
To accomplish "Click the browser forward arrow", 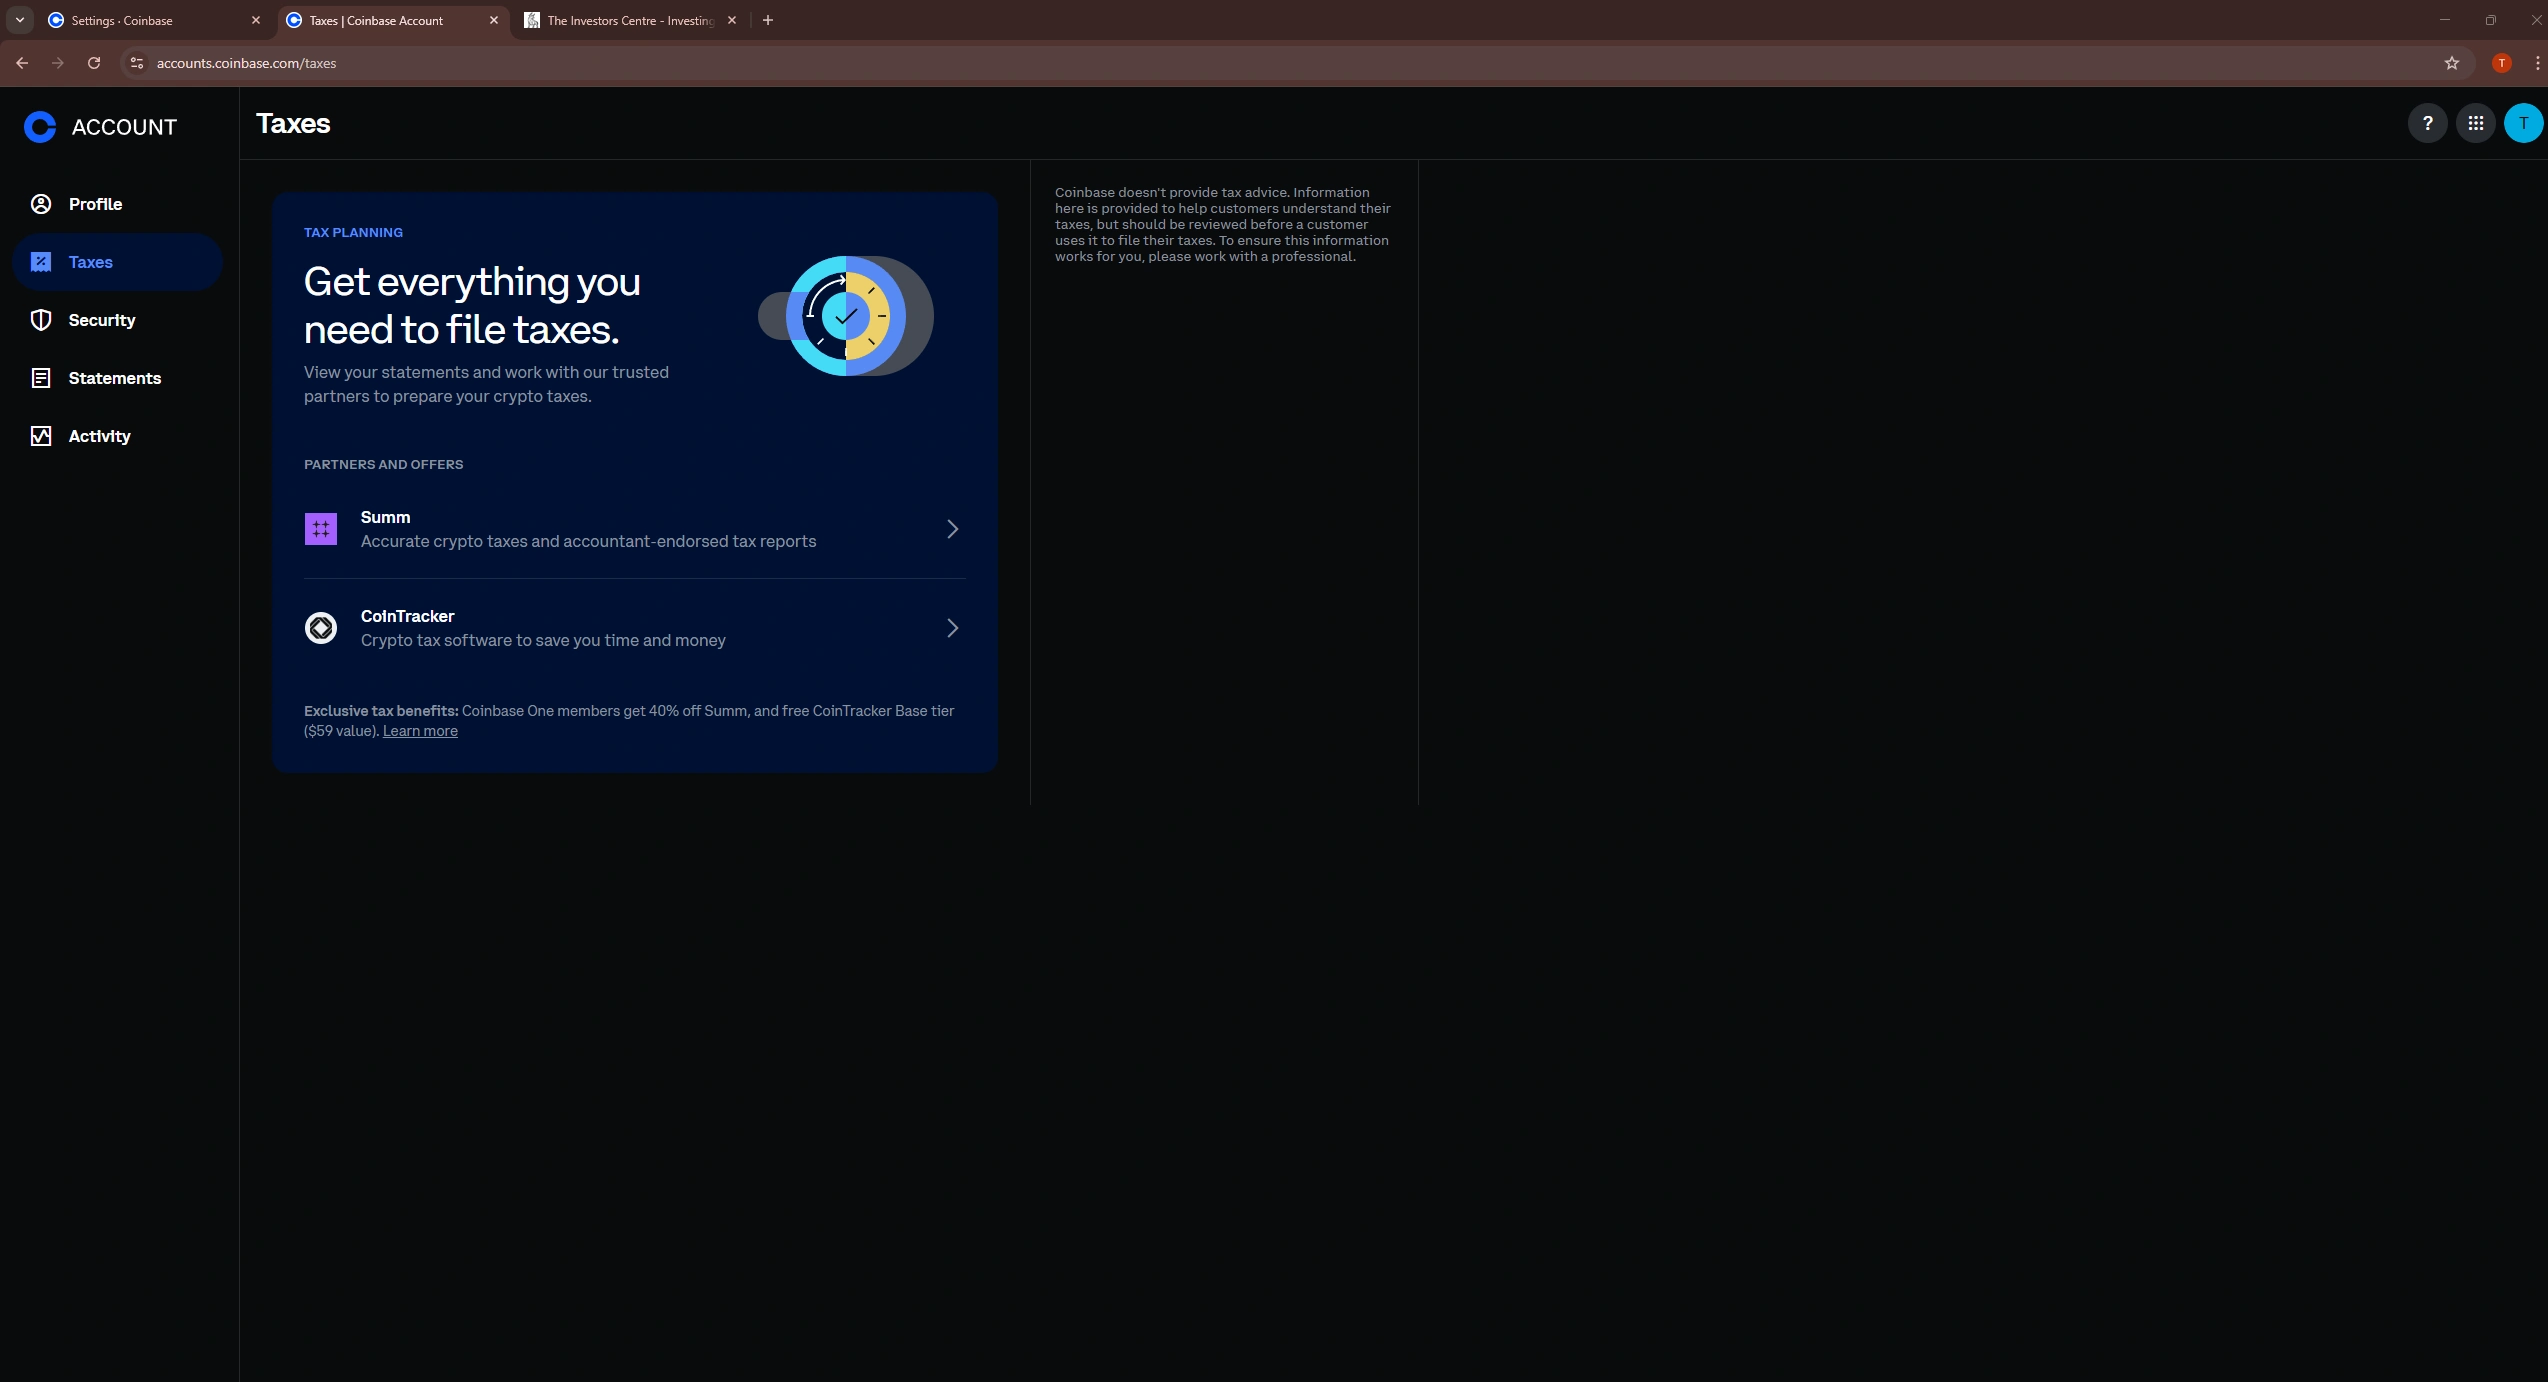I will click(58, 63).
